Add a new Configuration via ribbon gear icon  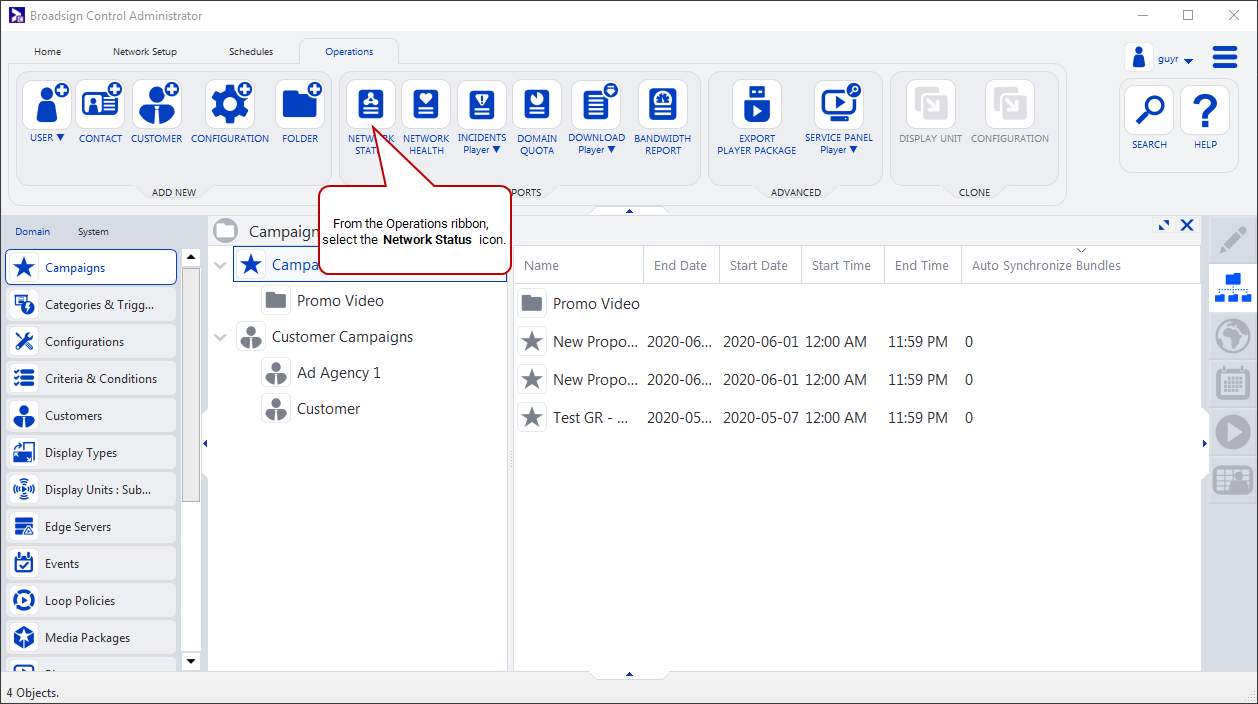coord(230,105)
